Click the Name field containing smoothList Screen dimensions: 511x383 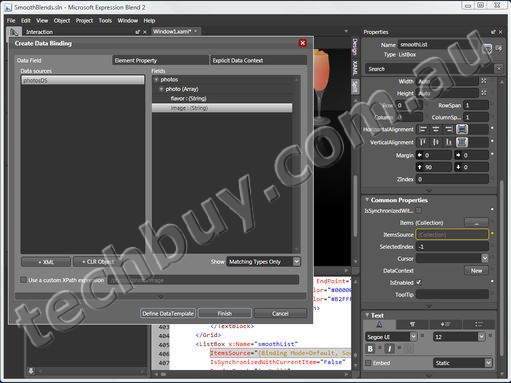click(439, 44)
